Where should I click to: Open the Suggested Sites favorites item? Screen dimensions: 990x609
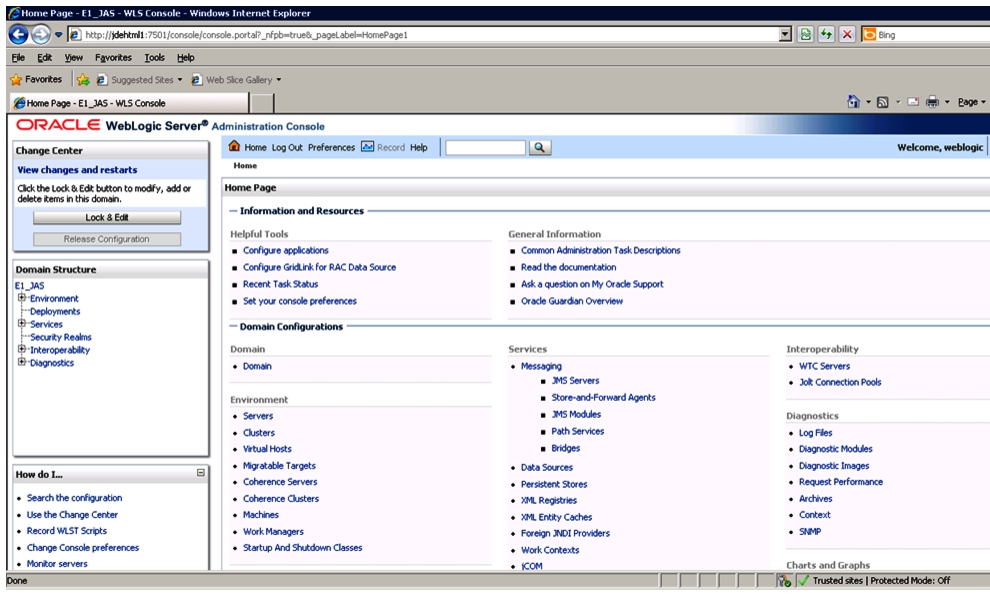(x=139, y=80)
